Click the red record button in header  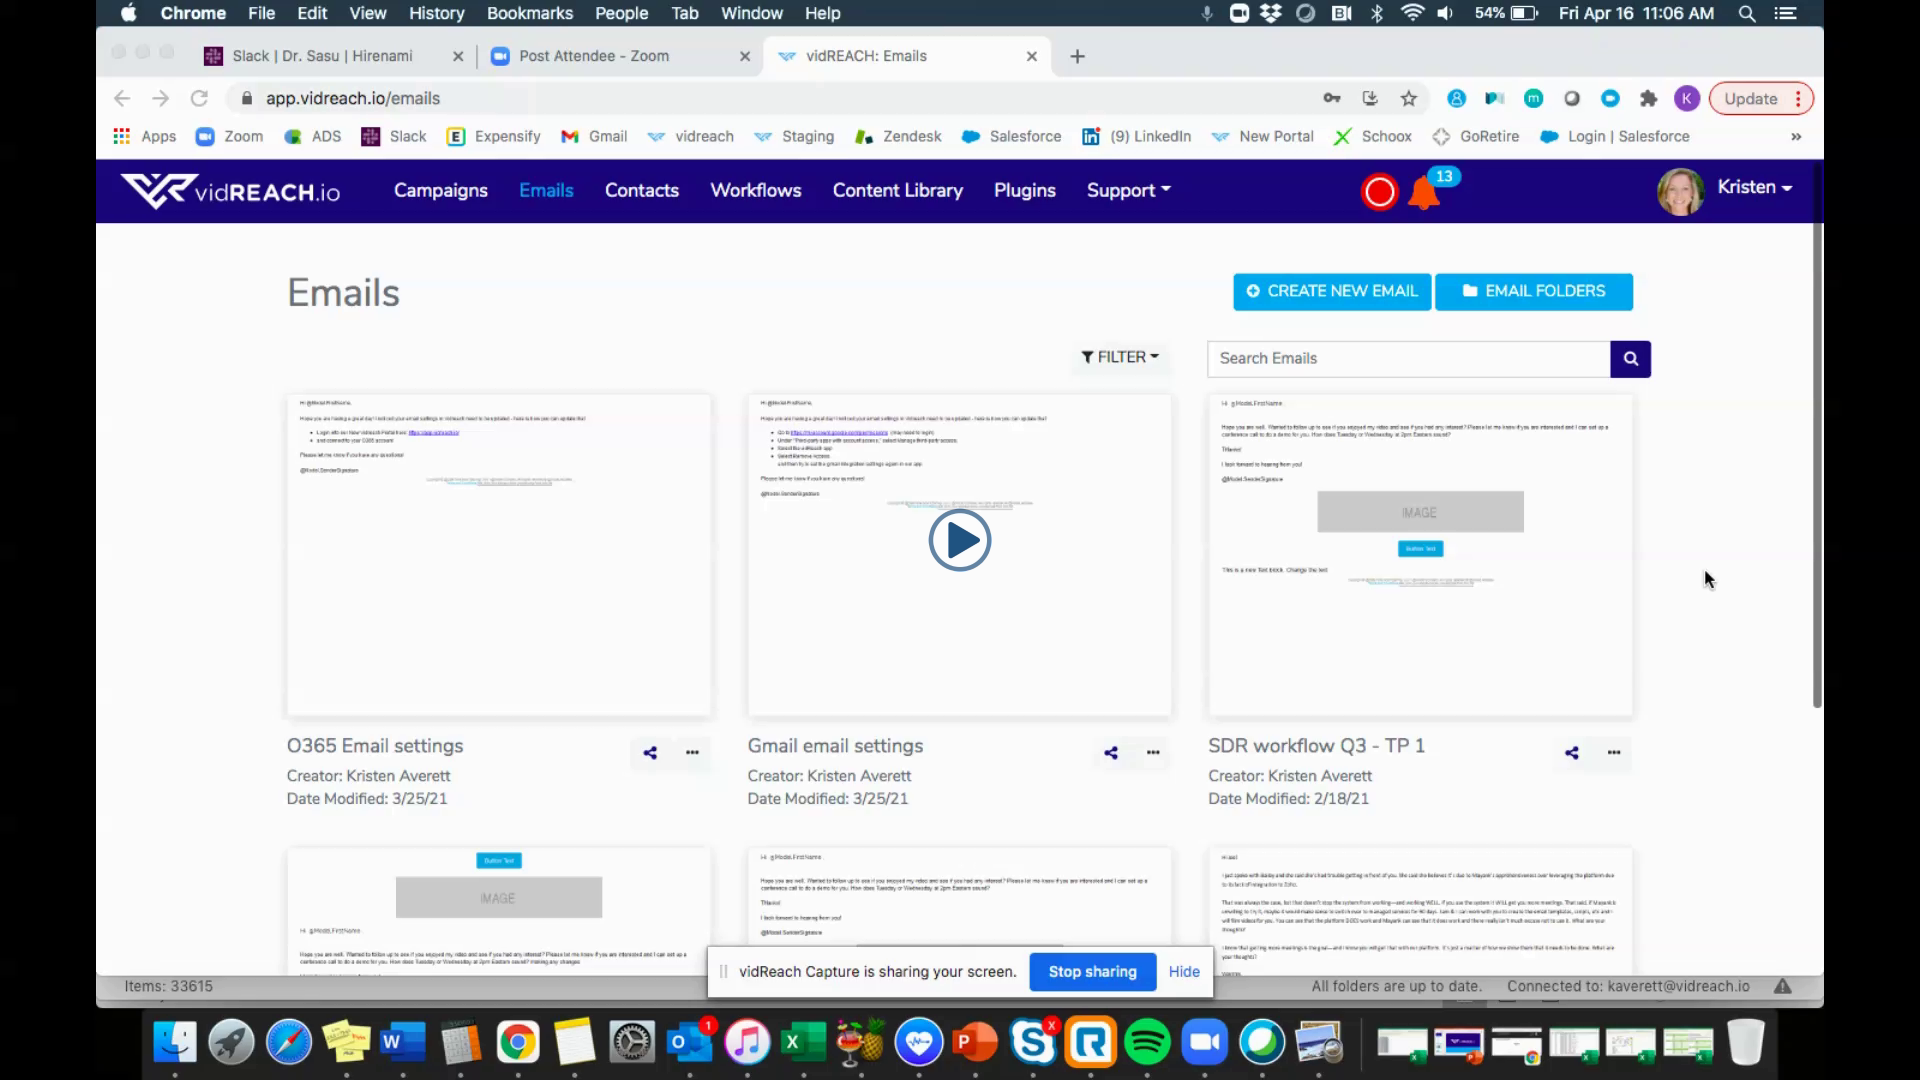point(1379,192)
